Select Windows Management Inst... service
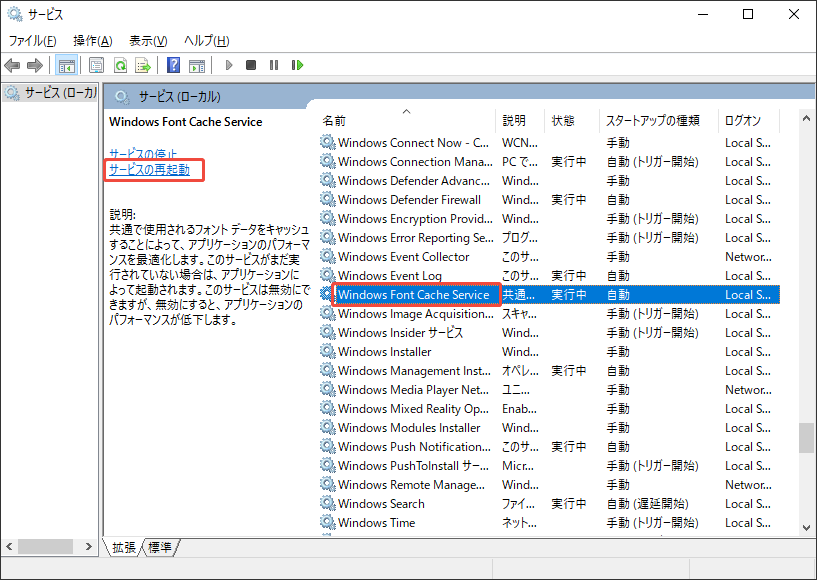Image resolution: width=817 pixels, height=580 pixels. [x=414, y=371]
